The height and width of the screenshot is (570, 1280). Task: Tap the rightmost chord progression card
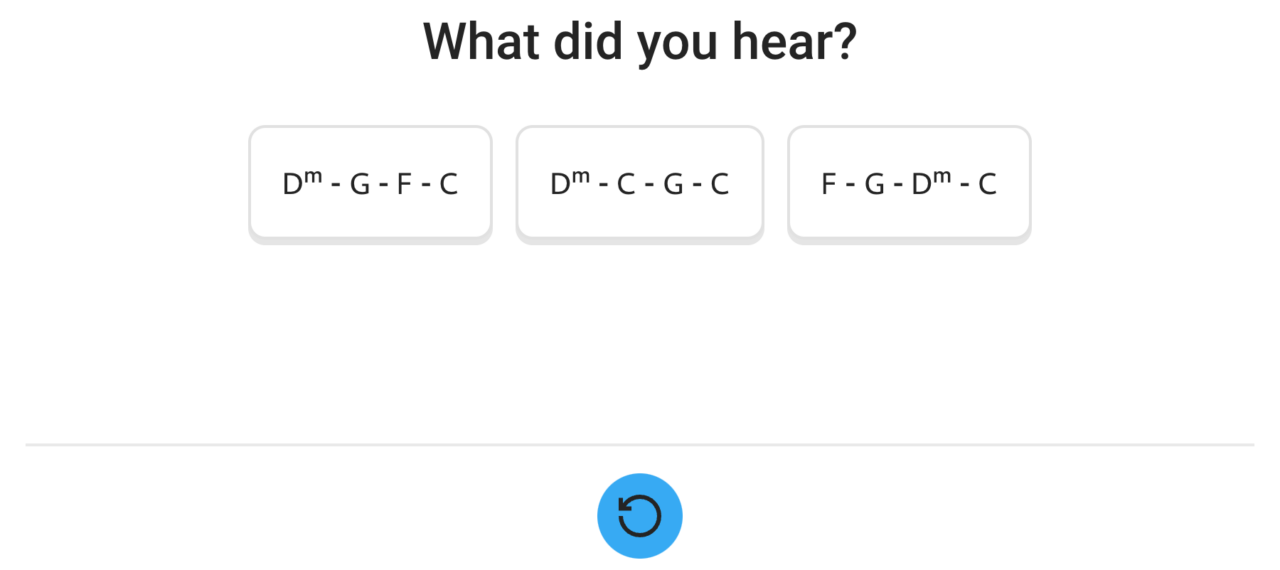click(x=909, y=183)
